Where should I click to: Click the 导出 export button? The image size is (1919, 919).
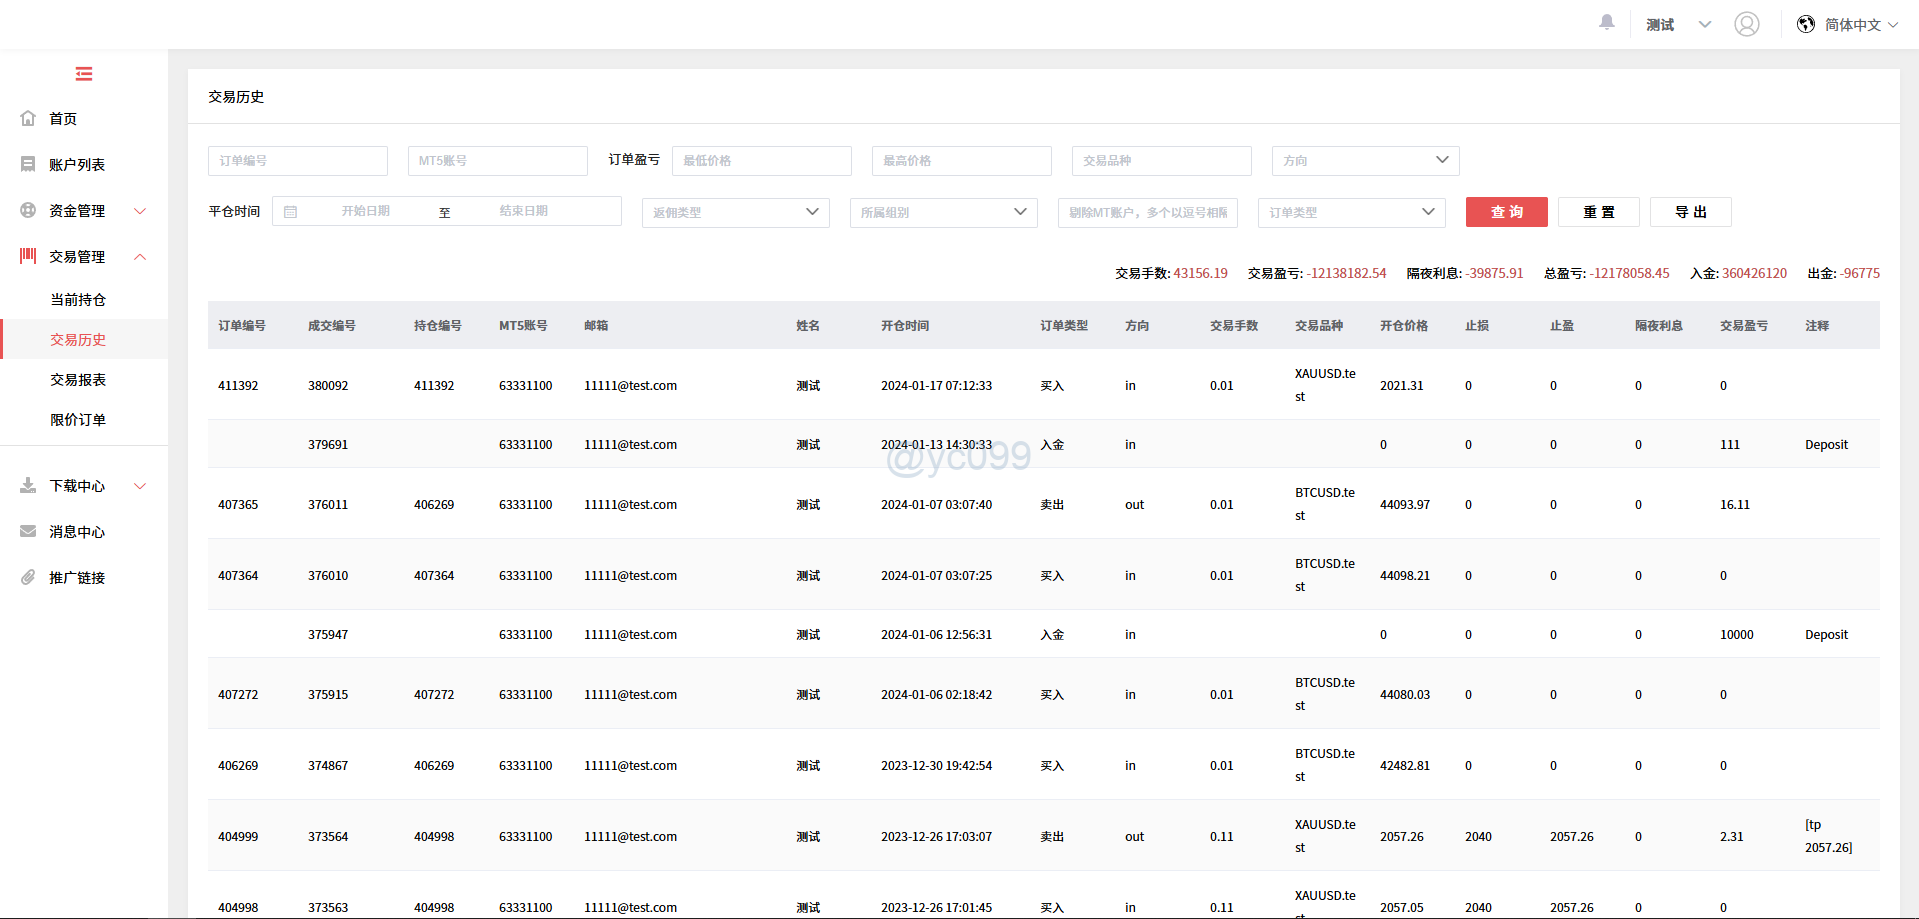[1690, 212]
